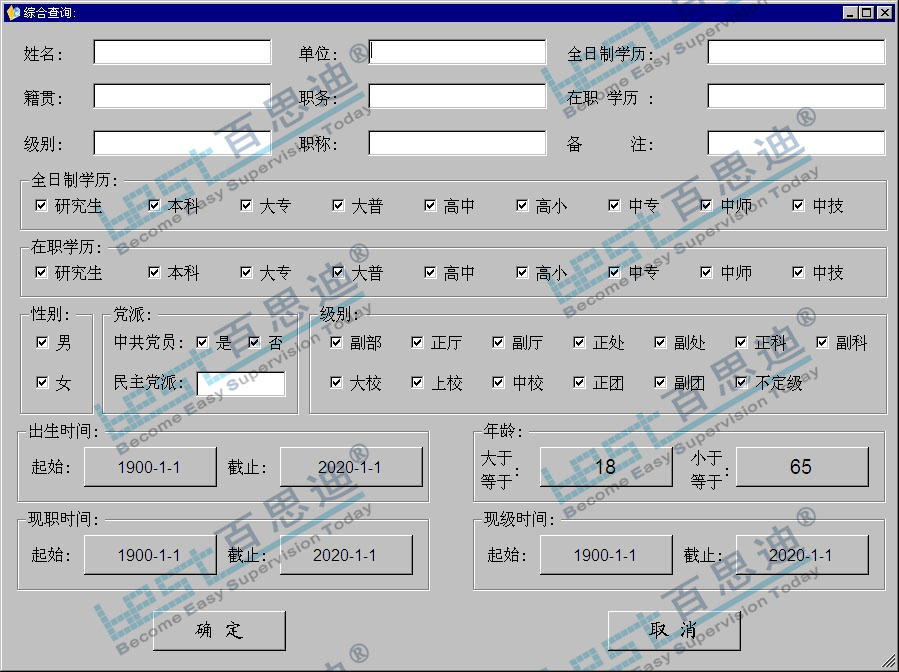Maximize the 综合查询 window
Image resolution: width=899 pixels, height=672 pixels.
pyautogui.click(x=866, y=12)
